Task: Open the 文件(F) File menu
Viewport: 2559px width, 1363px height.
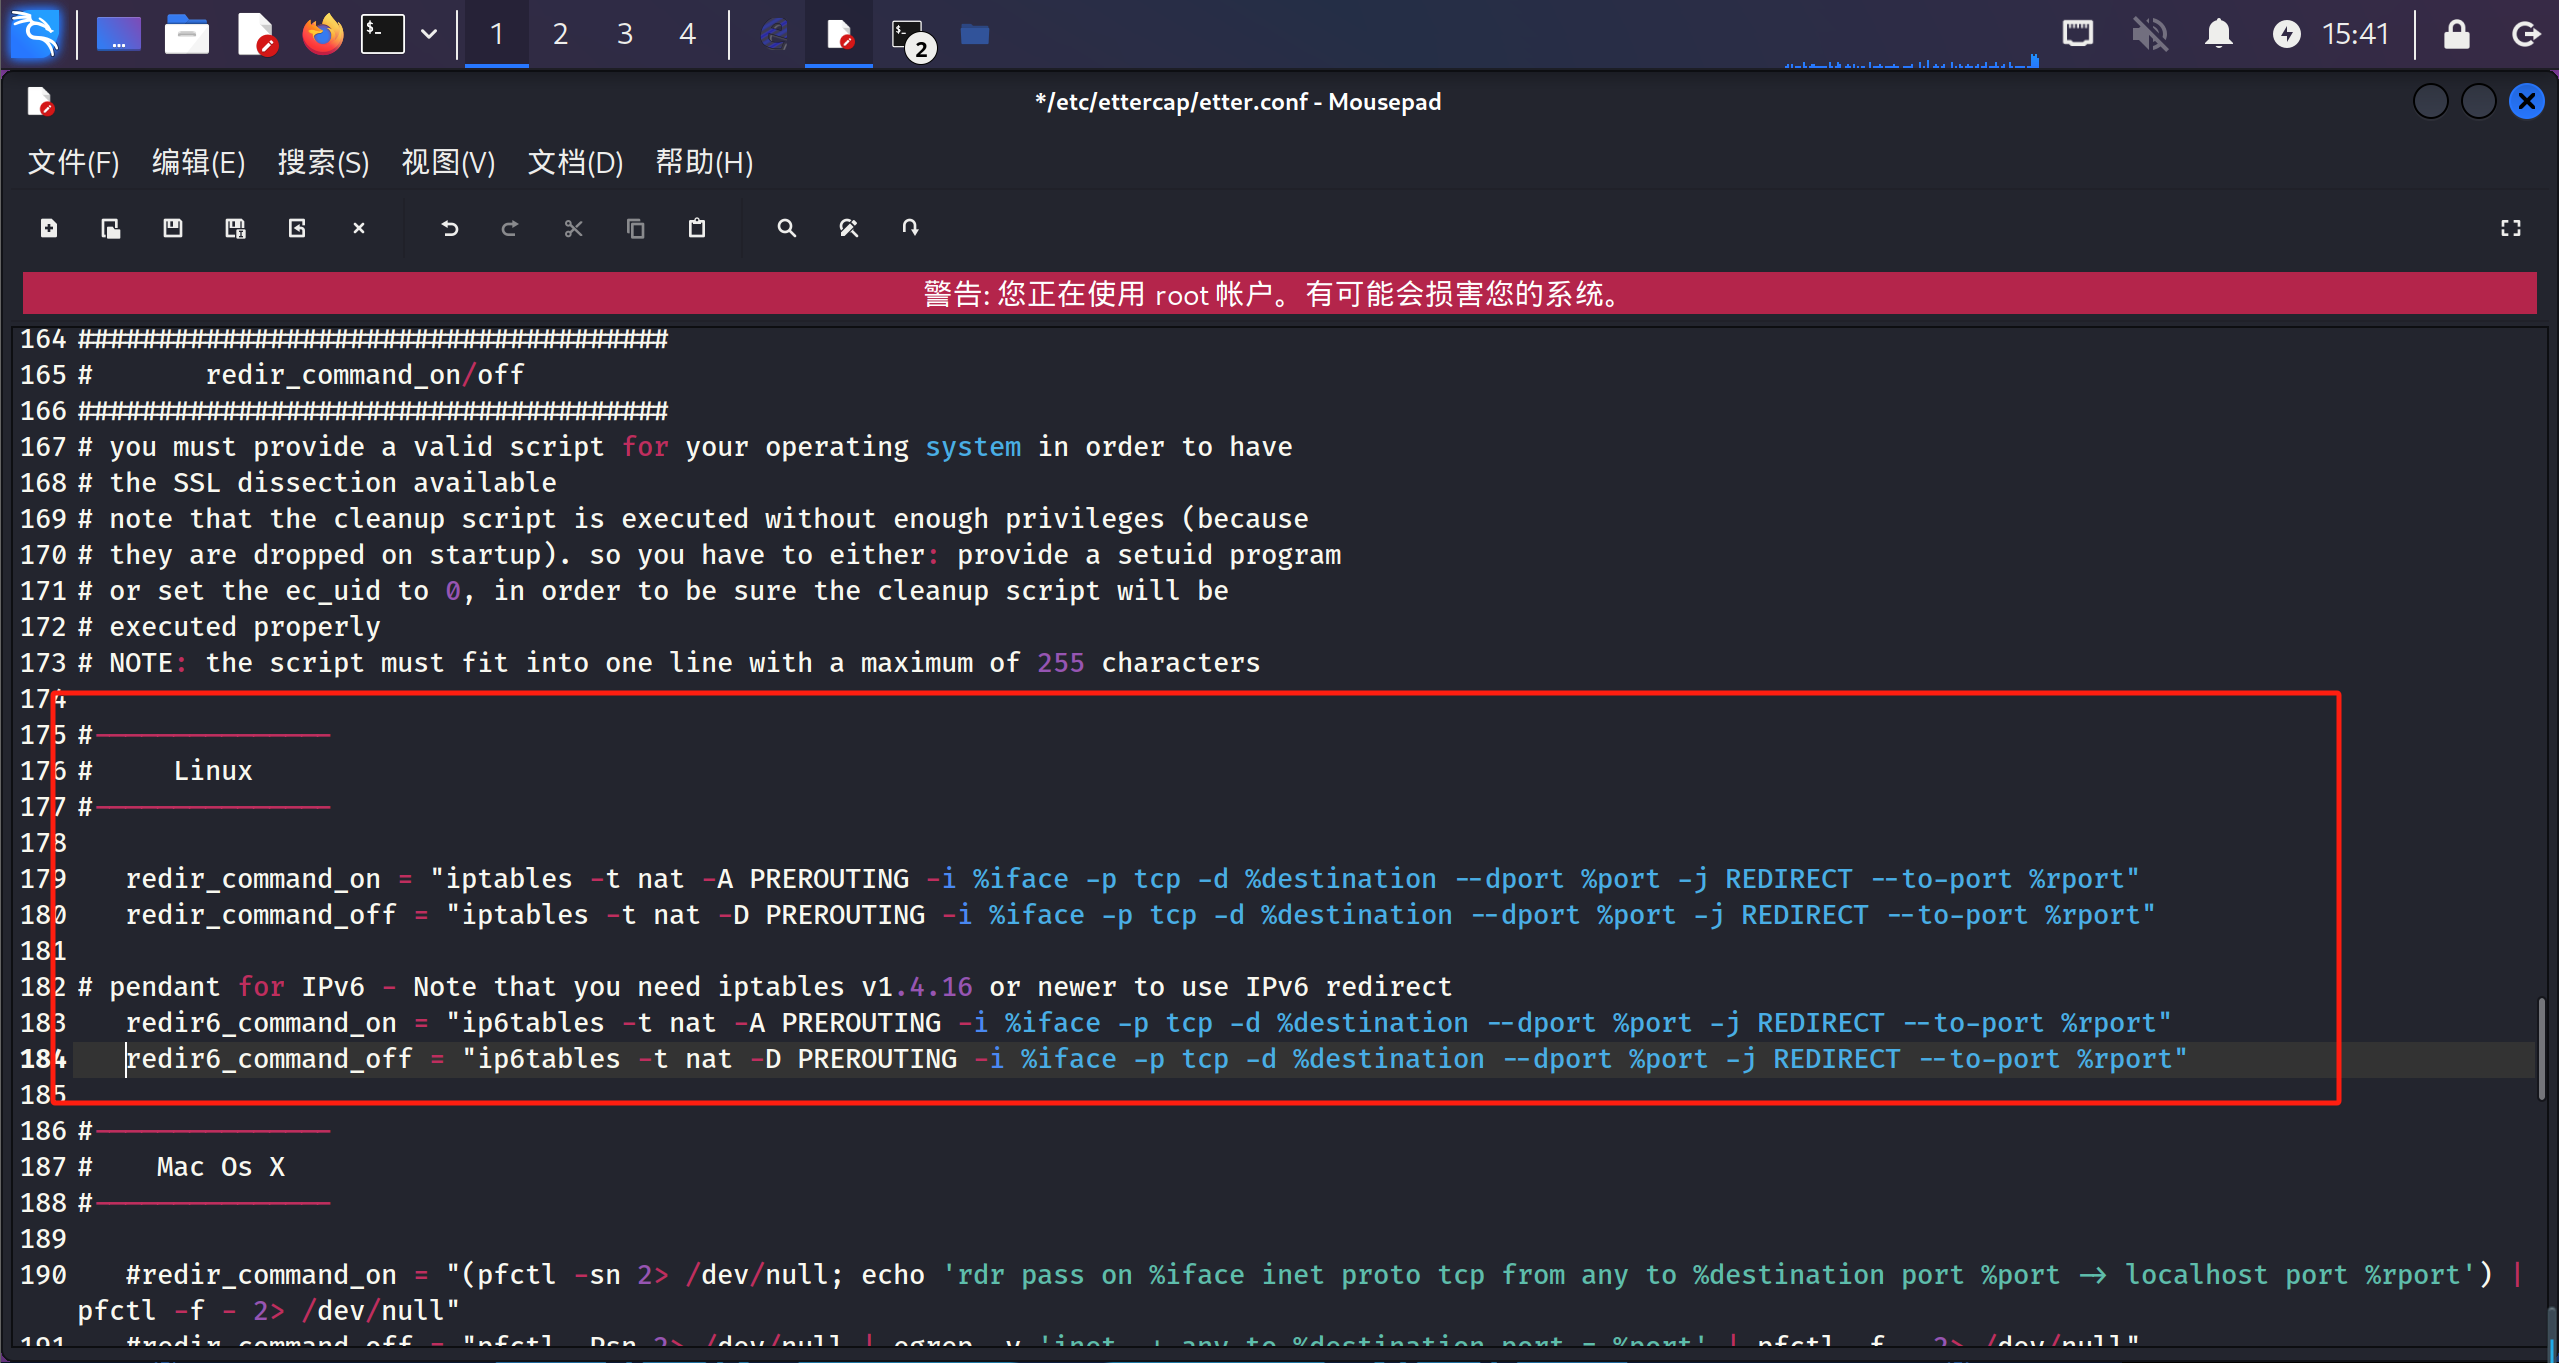Action: tap(73, 162)
